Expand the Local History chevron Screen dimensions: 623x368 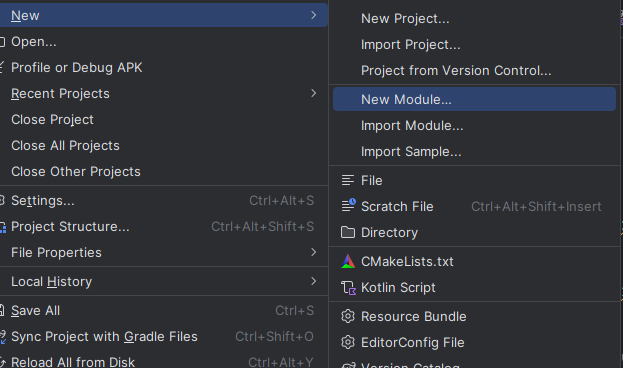pyautogui.click(x=313, y=281)
